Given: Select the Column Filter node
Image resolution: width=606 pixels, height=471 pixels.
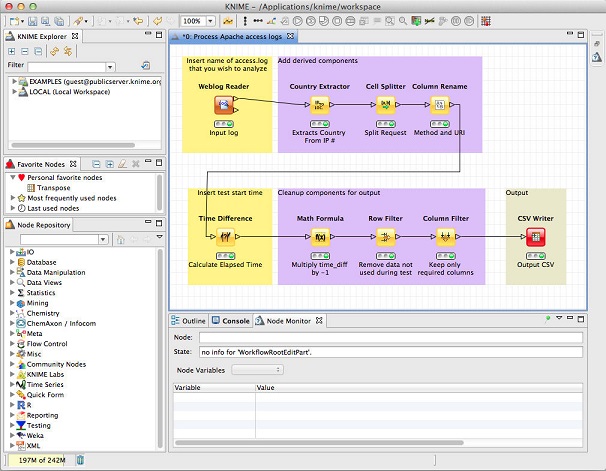Looking at the screenshot, I should click(x=446, y=236).
